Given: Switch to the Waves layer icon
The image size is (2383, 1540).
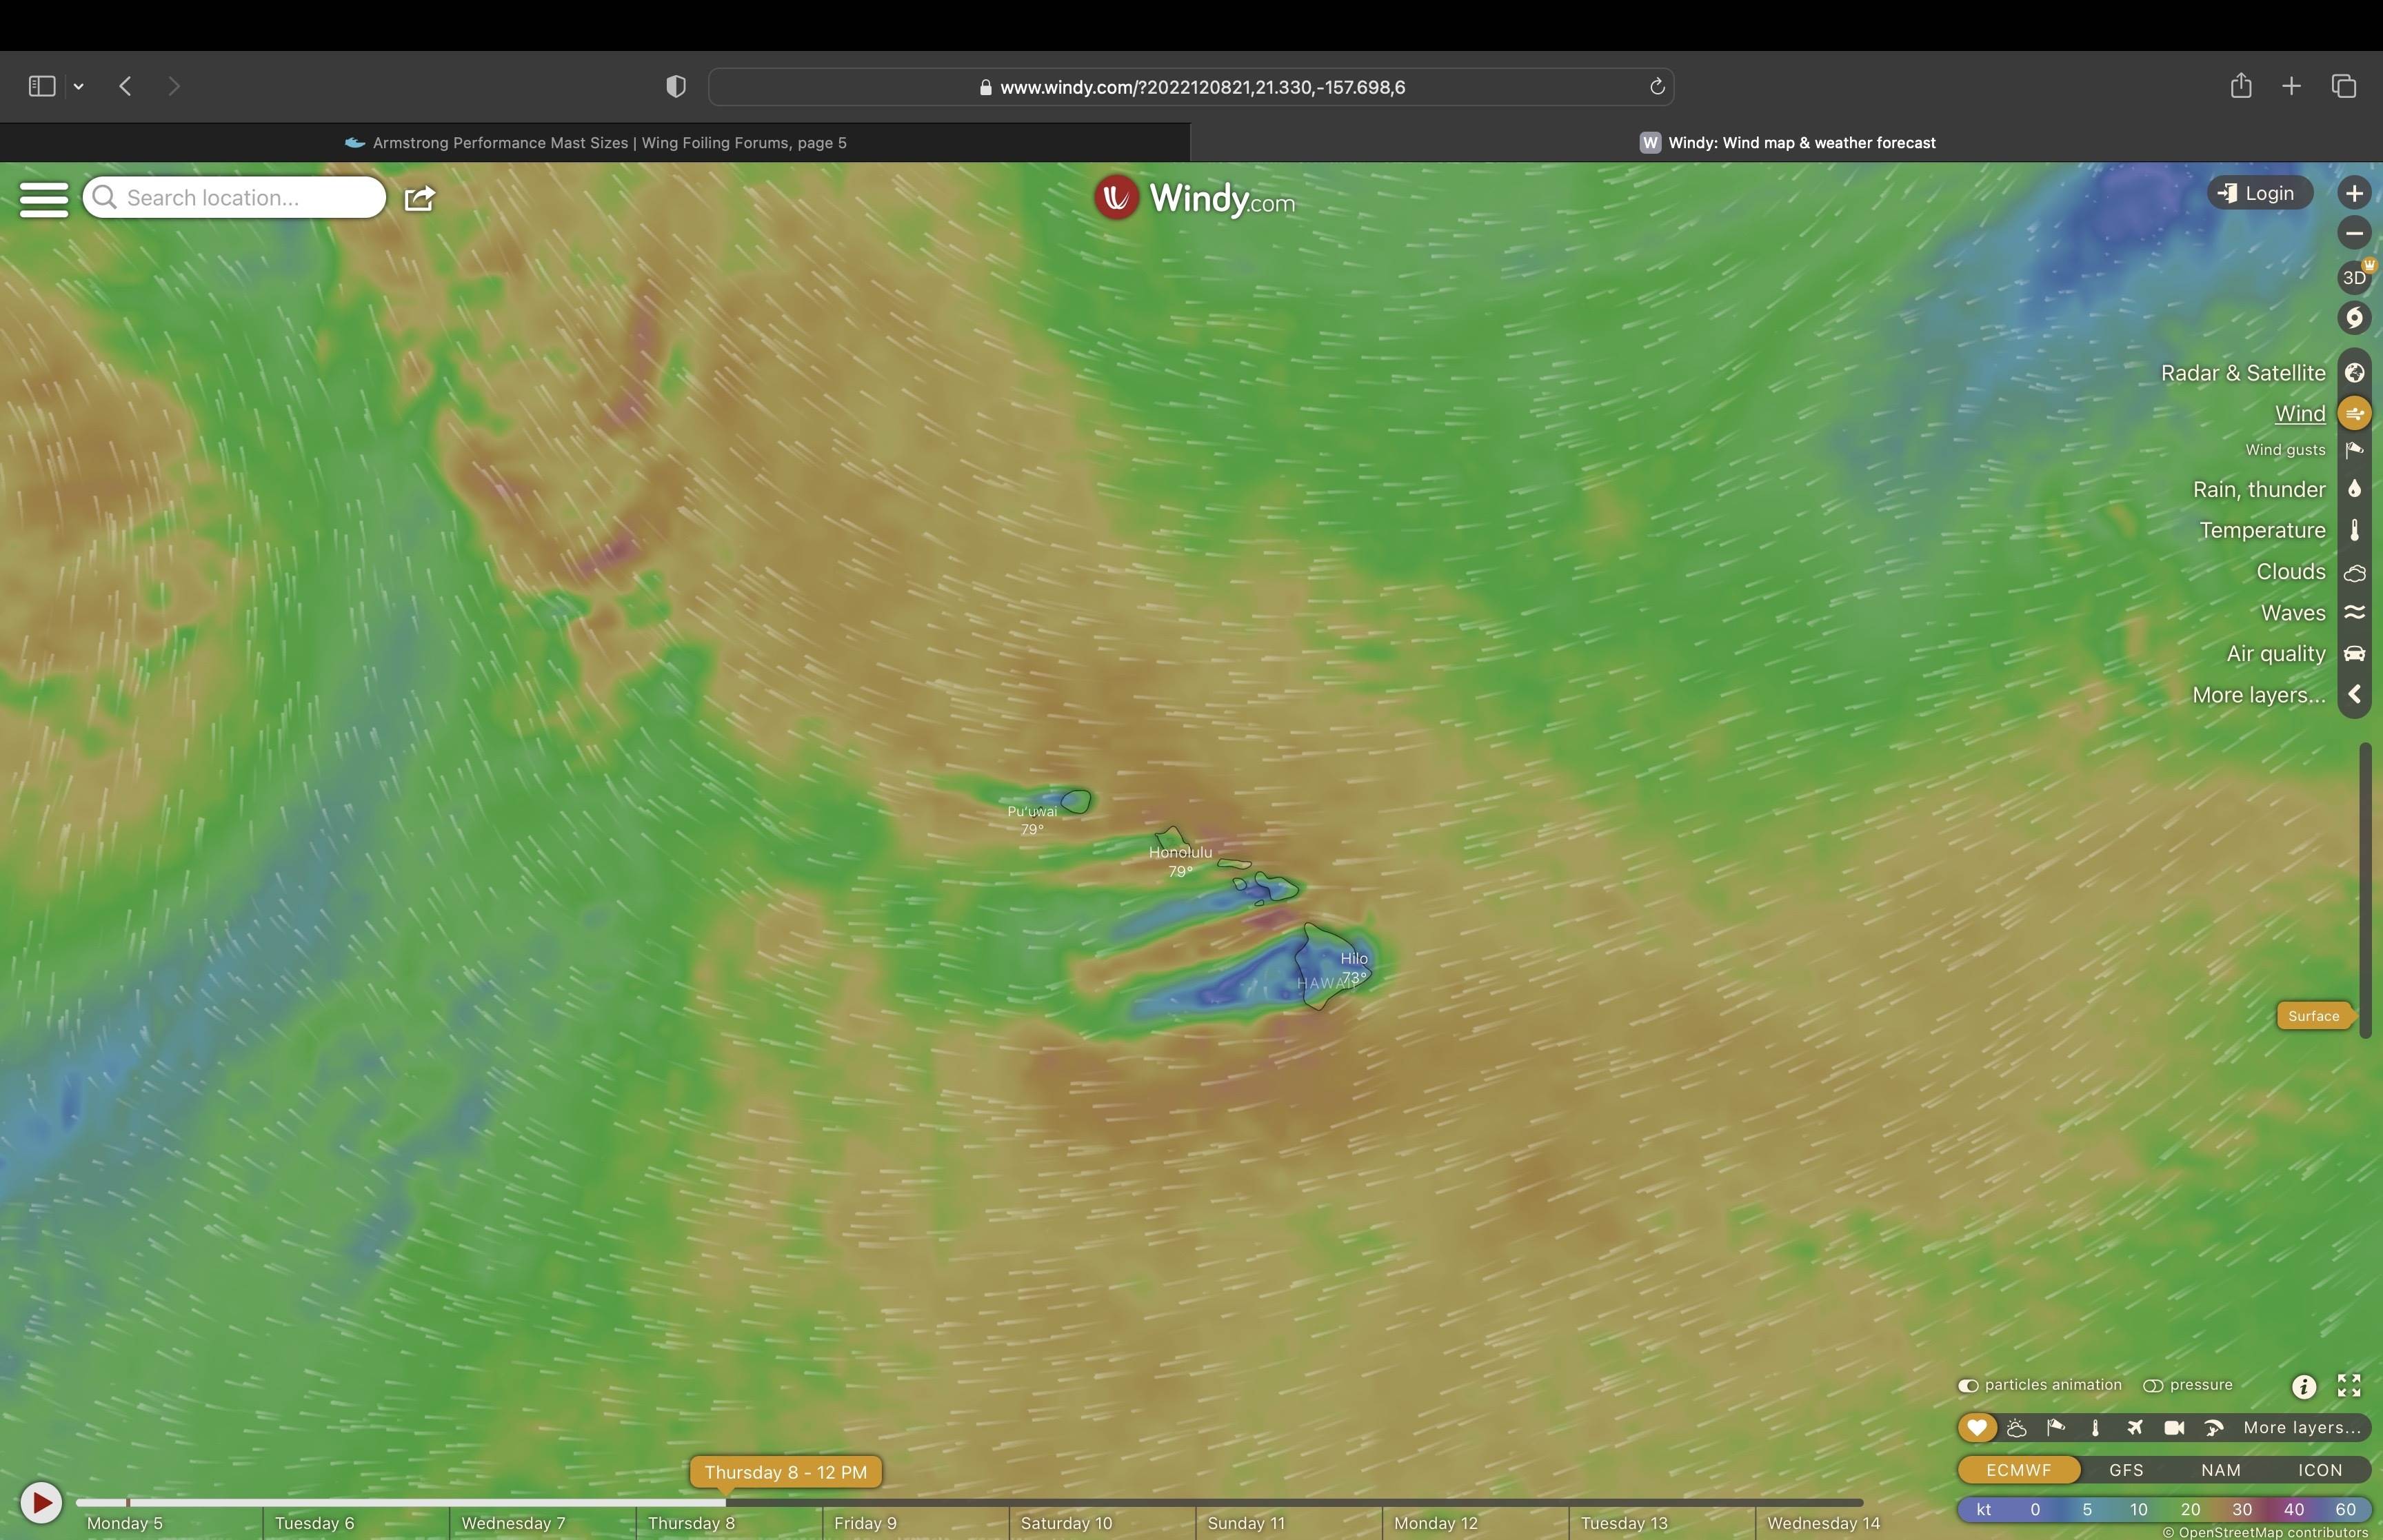Looking at the screenshot, I should [x=2354, y=613].
